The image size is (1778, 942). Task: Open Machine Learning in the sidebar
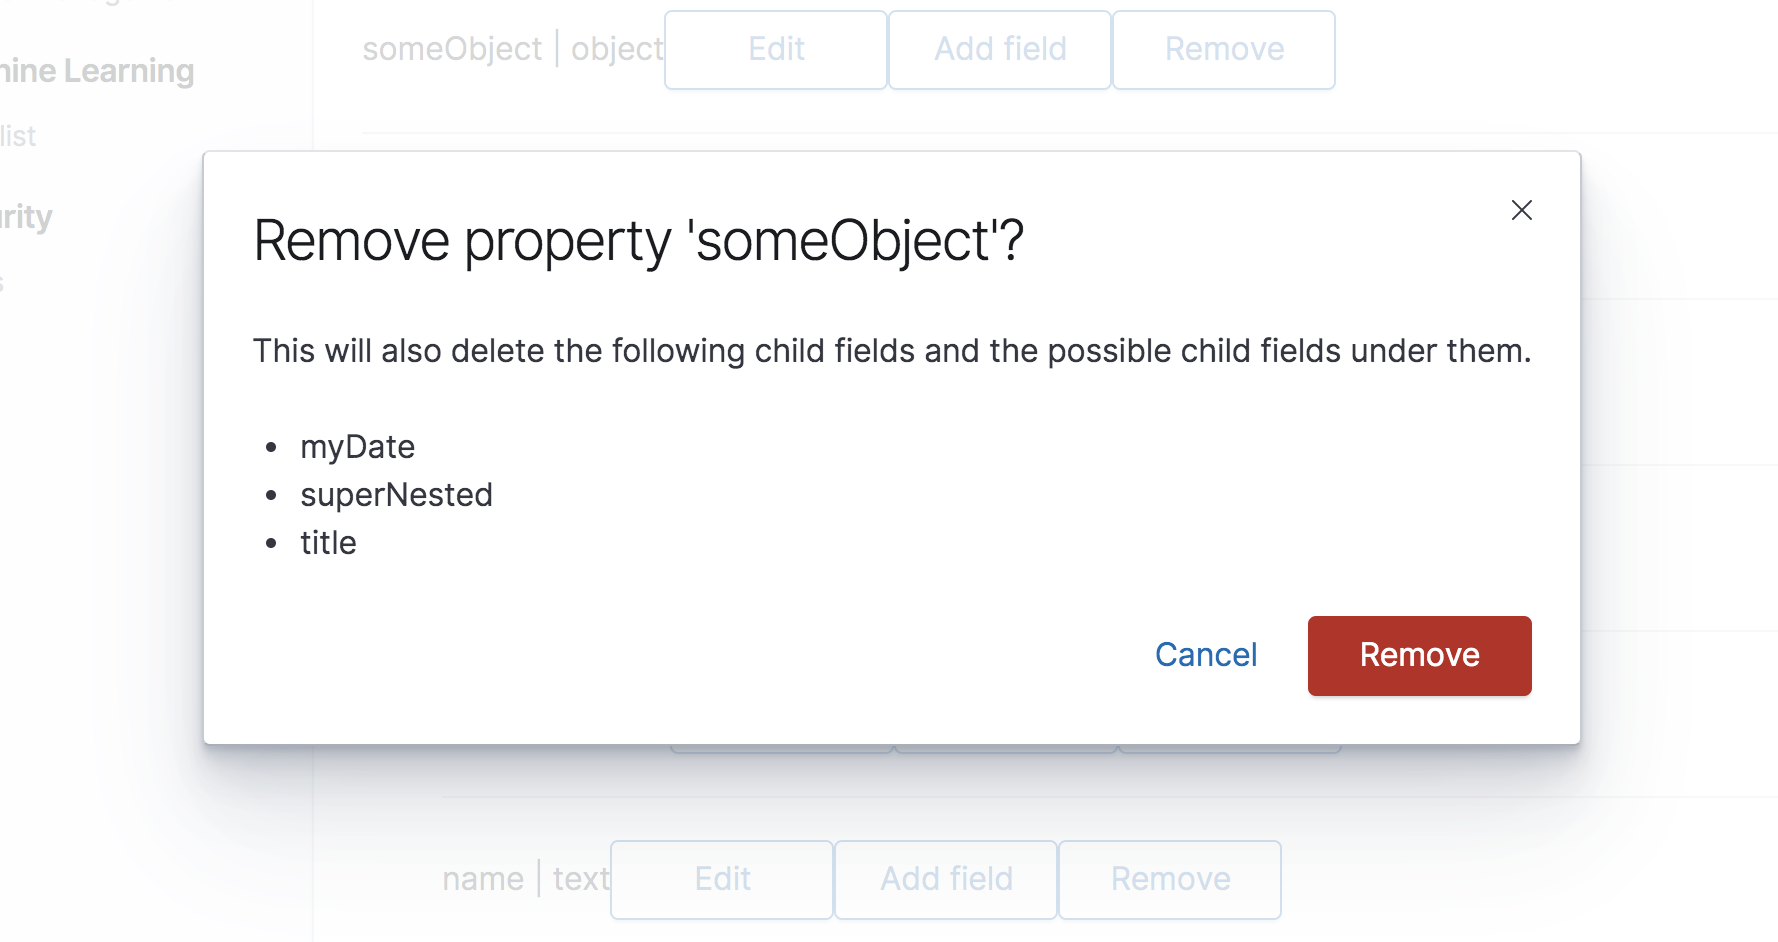click(97, 71)
